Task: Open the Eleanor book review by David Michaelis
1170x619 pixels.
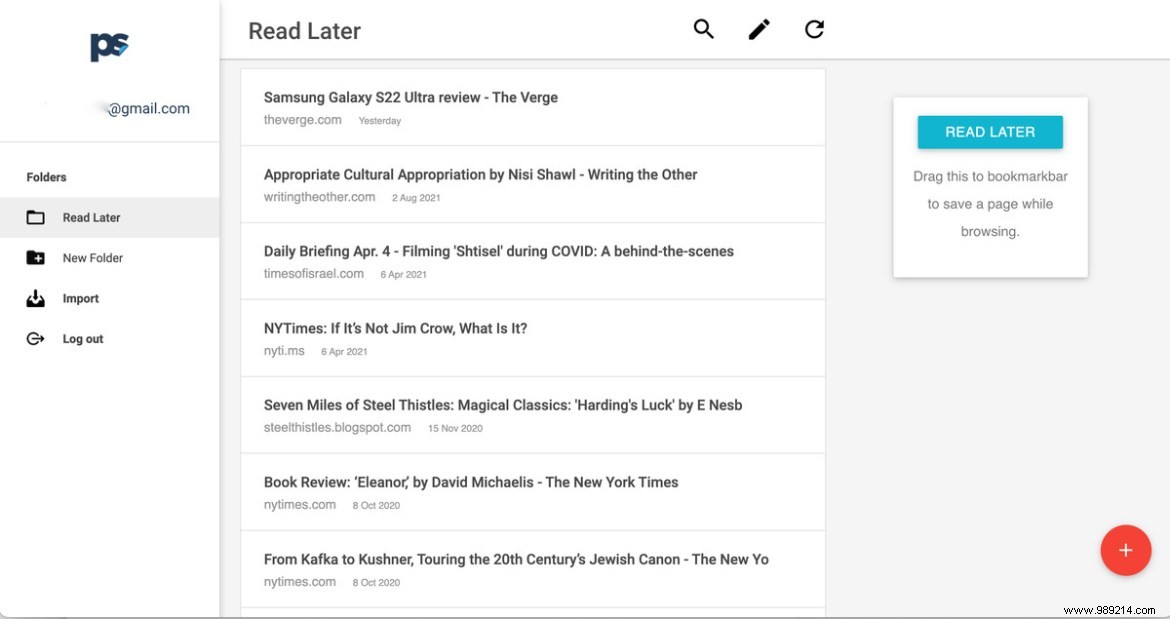Action: [x=469, y=481]
